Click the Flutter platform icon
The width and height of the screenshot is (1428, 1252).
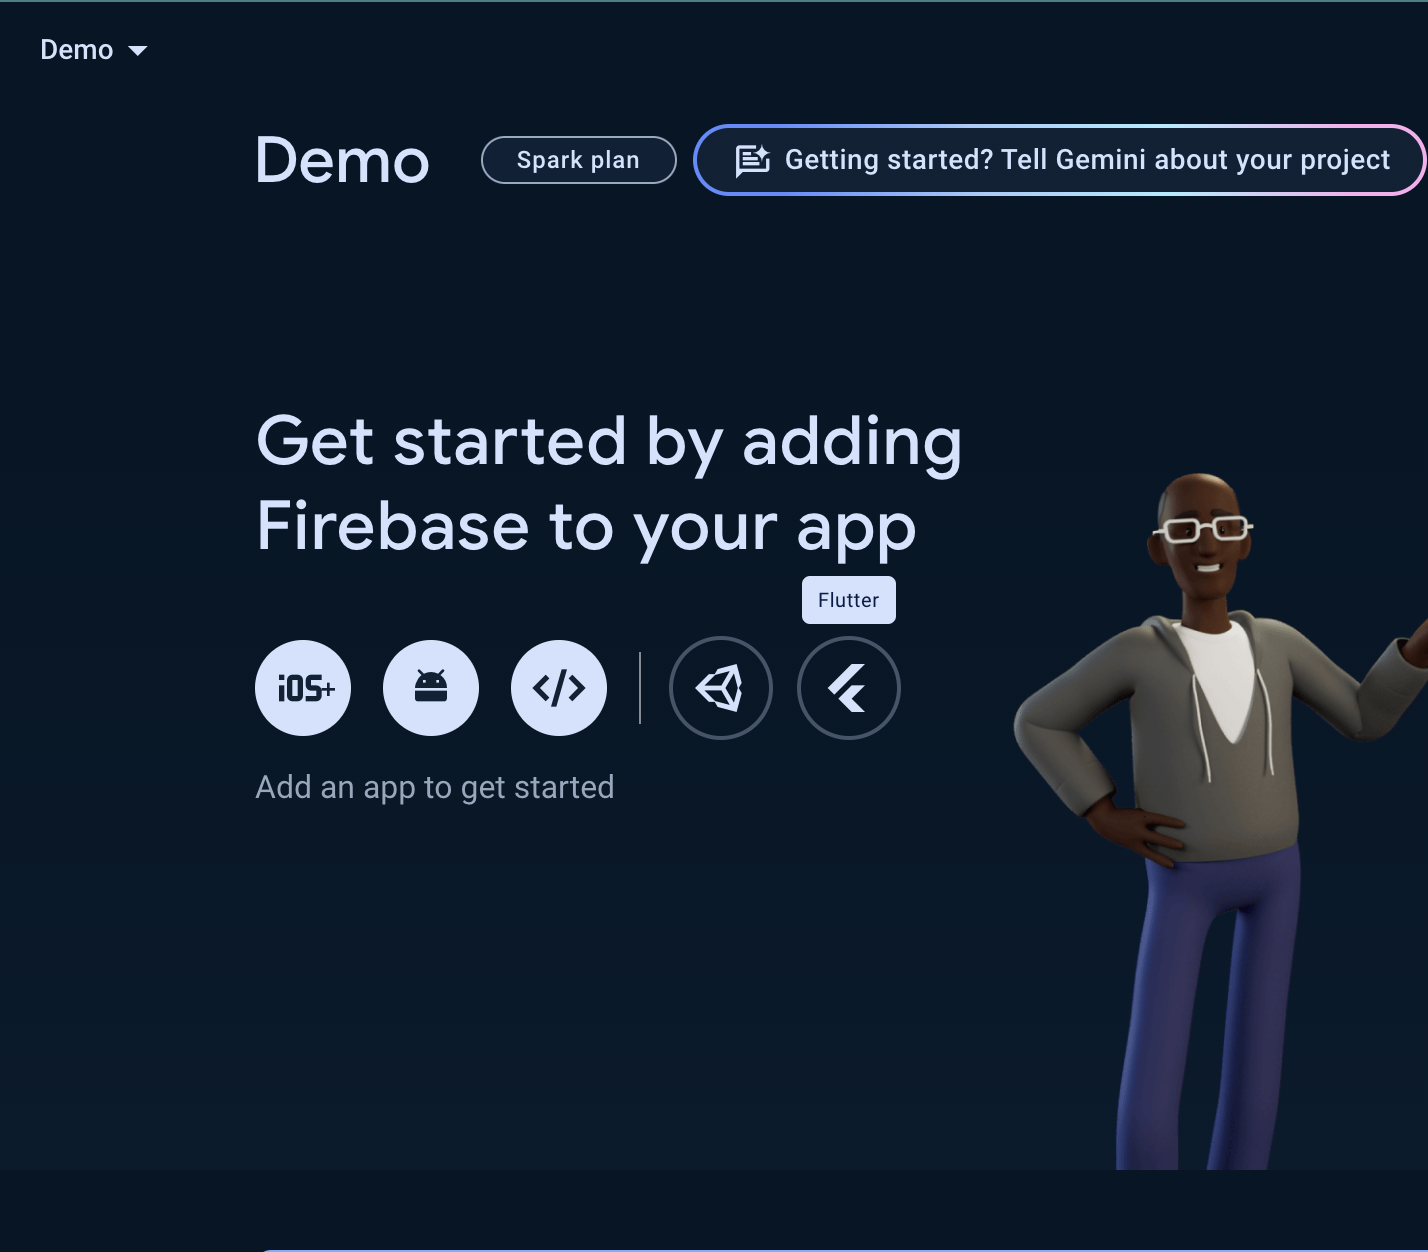click(x=848, y=688)
